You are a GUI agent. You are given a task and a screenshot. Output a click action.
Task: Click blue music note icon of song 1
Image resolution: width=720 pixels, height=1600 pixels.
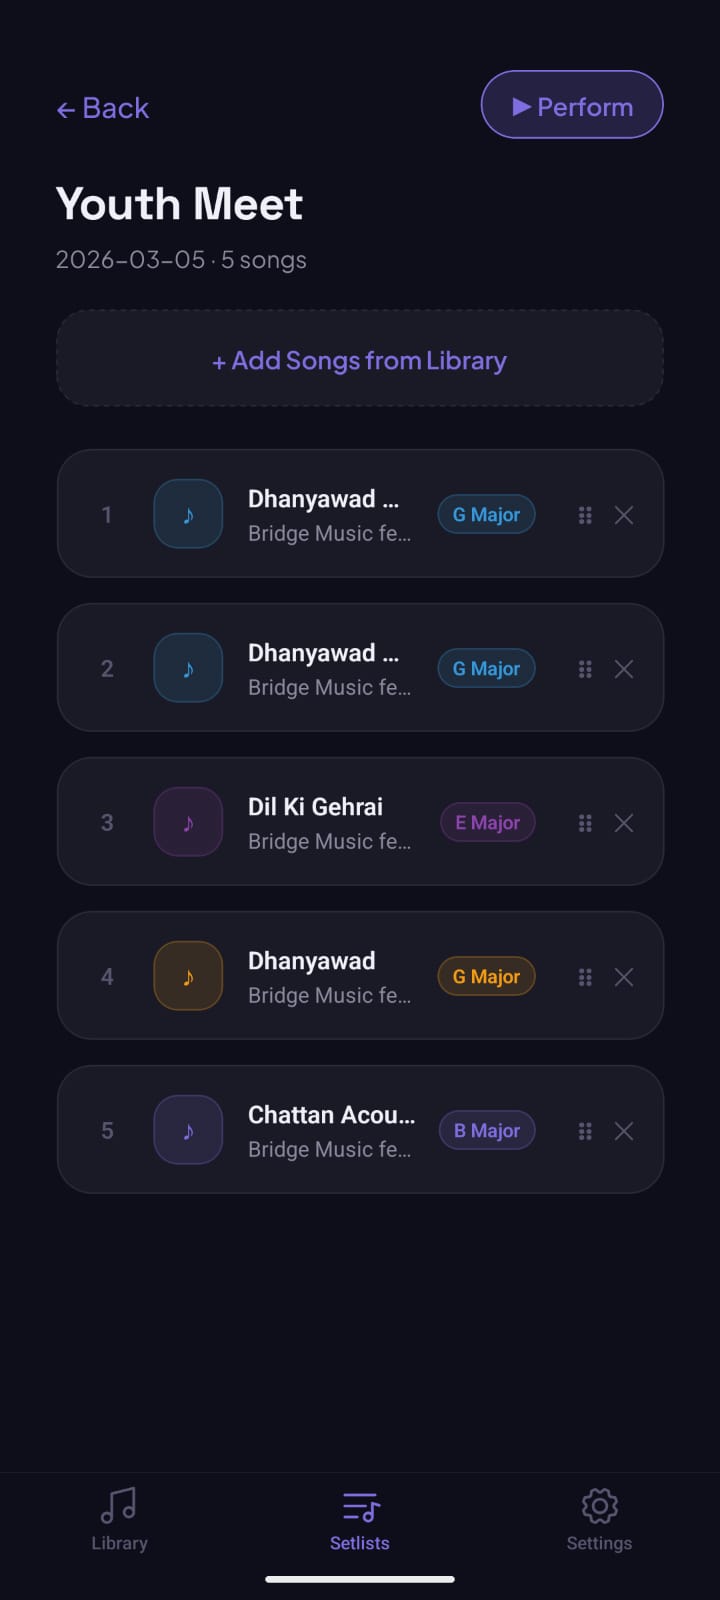(x=188, y=514)
